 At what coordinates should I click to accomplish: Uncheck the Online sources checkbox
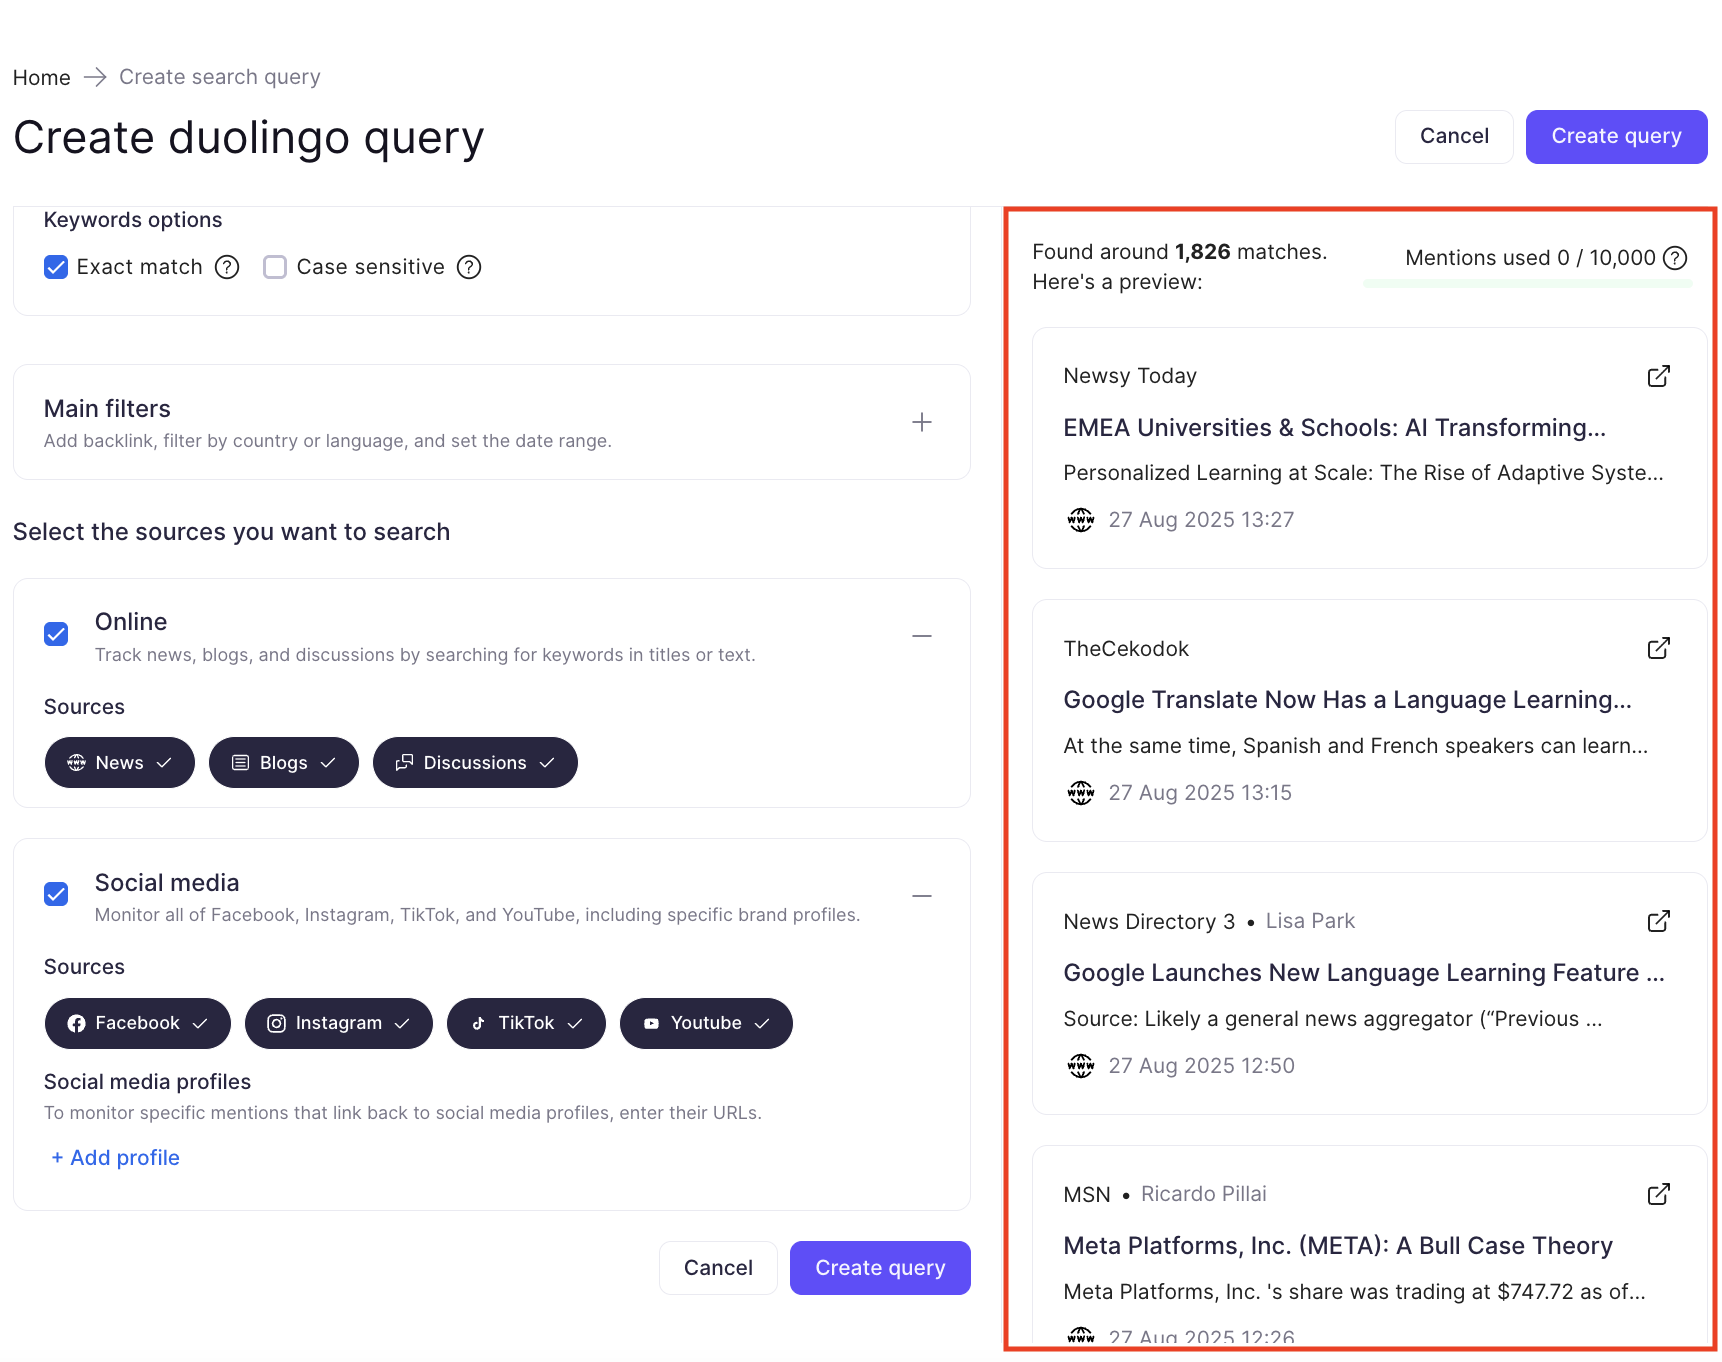(x=56, y=635)
